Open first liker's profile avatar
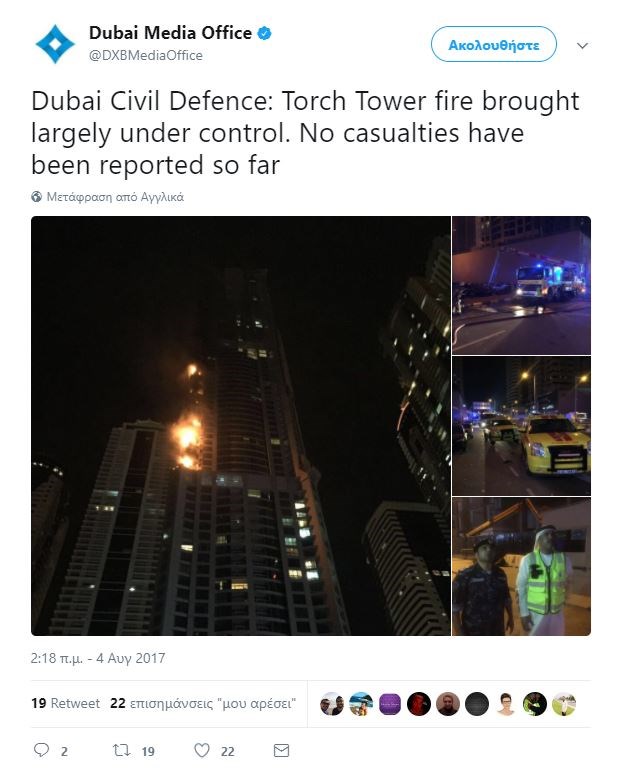The image size is (630, 768). tap(332, 704)
